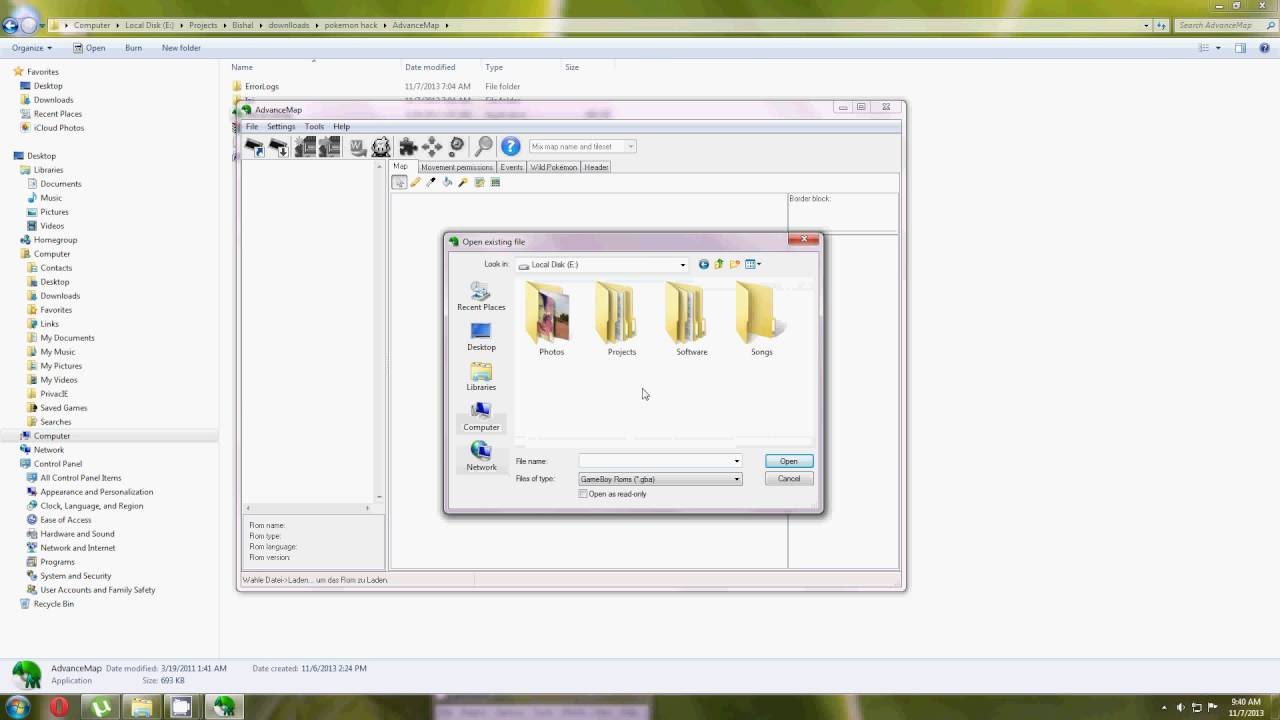Open the Organize dropdown in Explorer
1280x720 pixels.
coord(32,48)
